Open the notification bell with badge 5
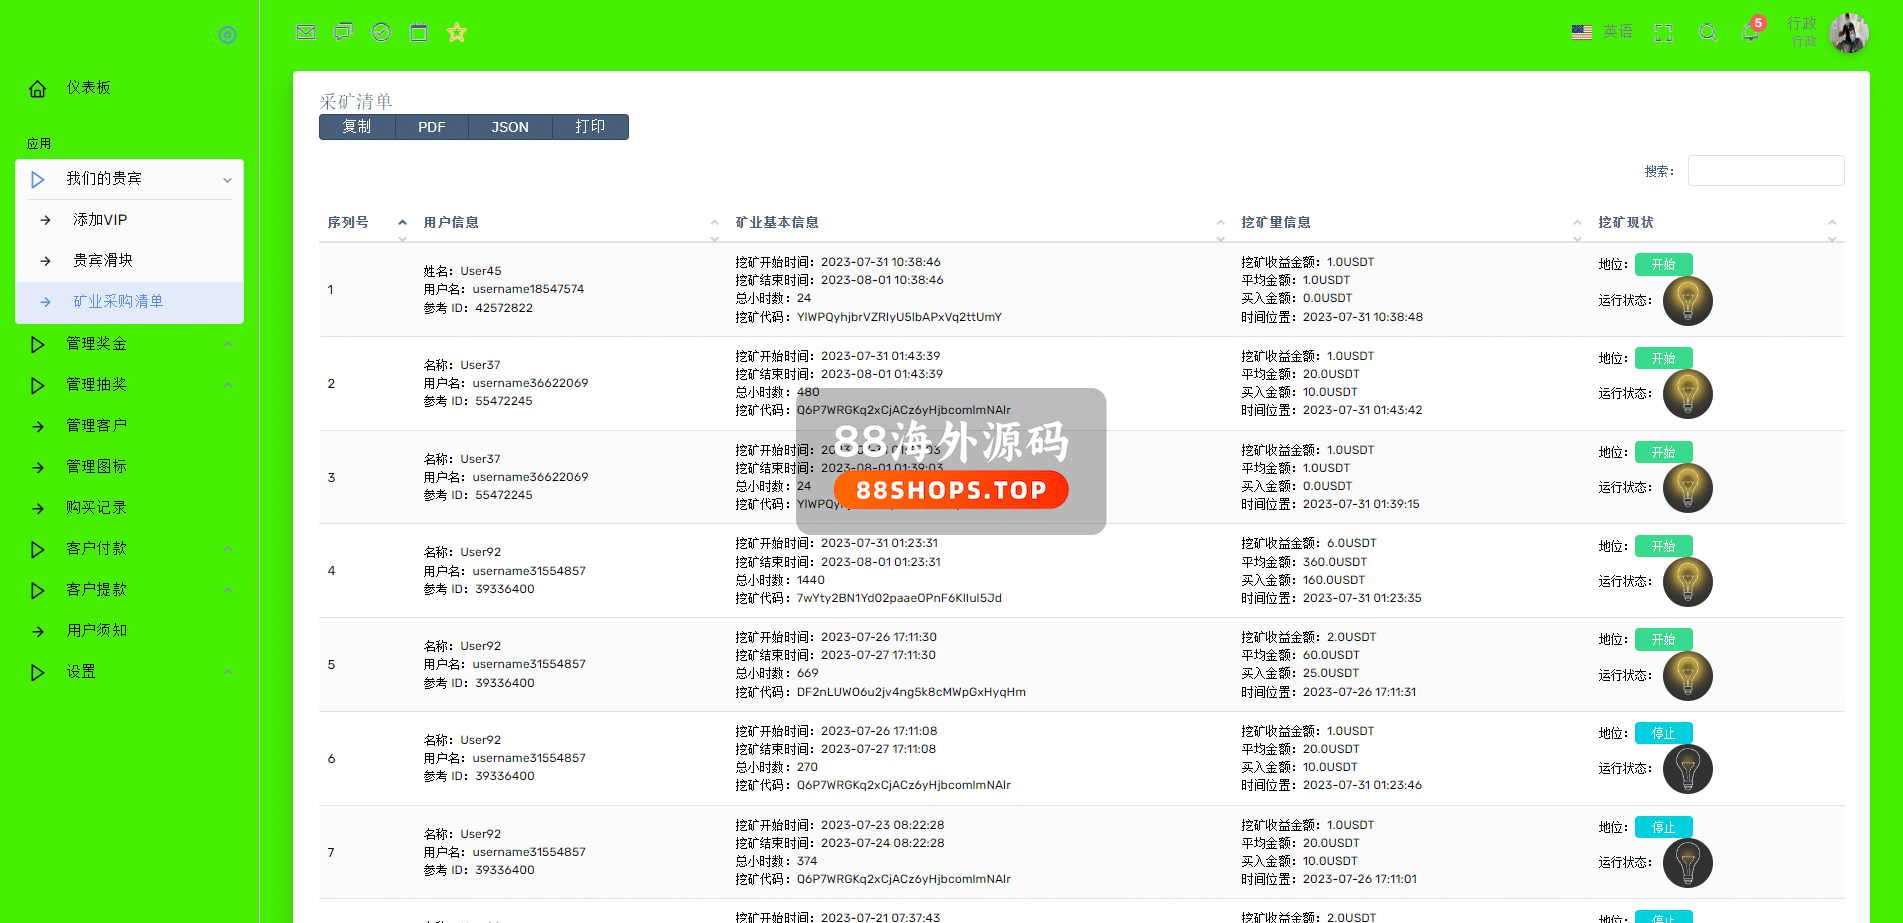The height and width of the screenshot is (923, 1903). [1750, 32]
